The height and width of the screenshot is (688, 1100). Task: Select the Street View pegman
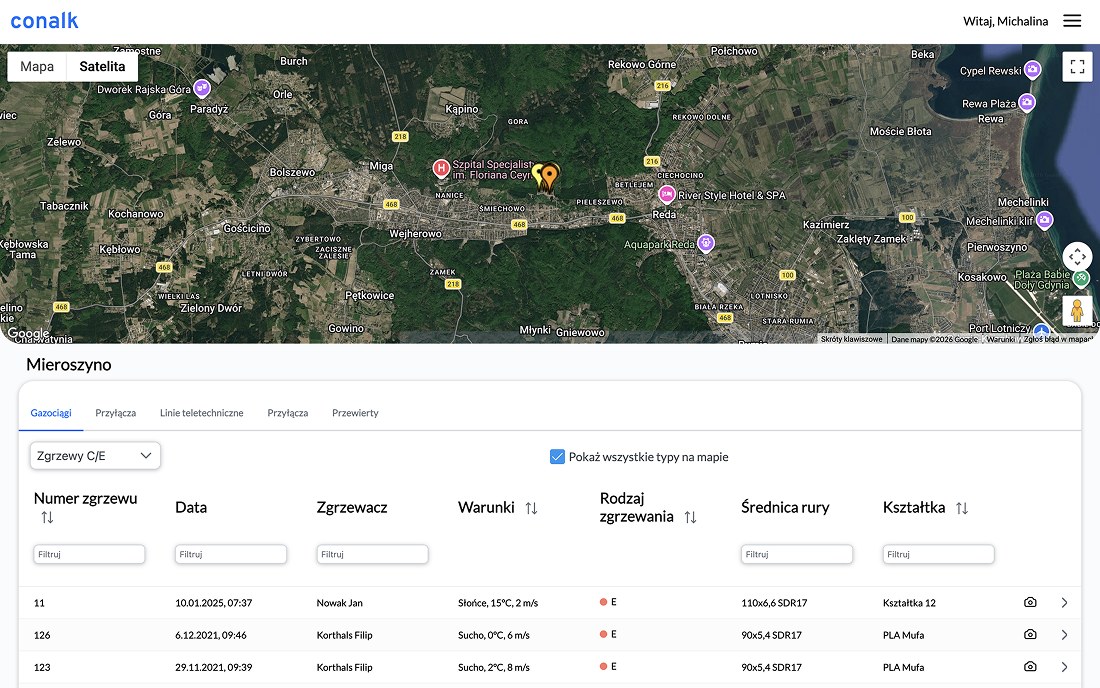[1078, 310]
